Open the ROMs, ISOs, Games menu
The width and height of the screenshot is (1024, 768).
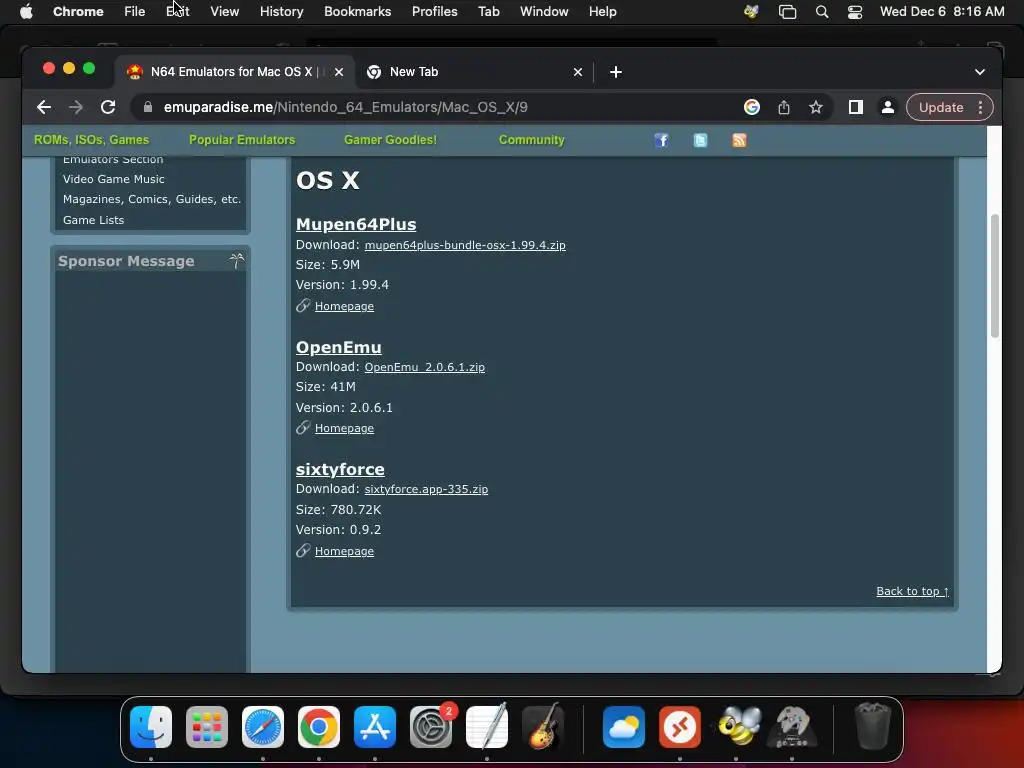click(x=91, y=140)
